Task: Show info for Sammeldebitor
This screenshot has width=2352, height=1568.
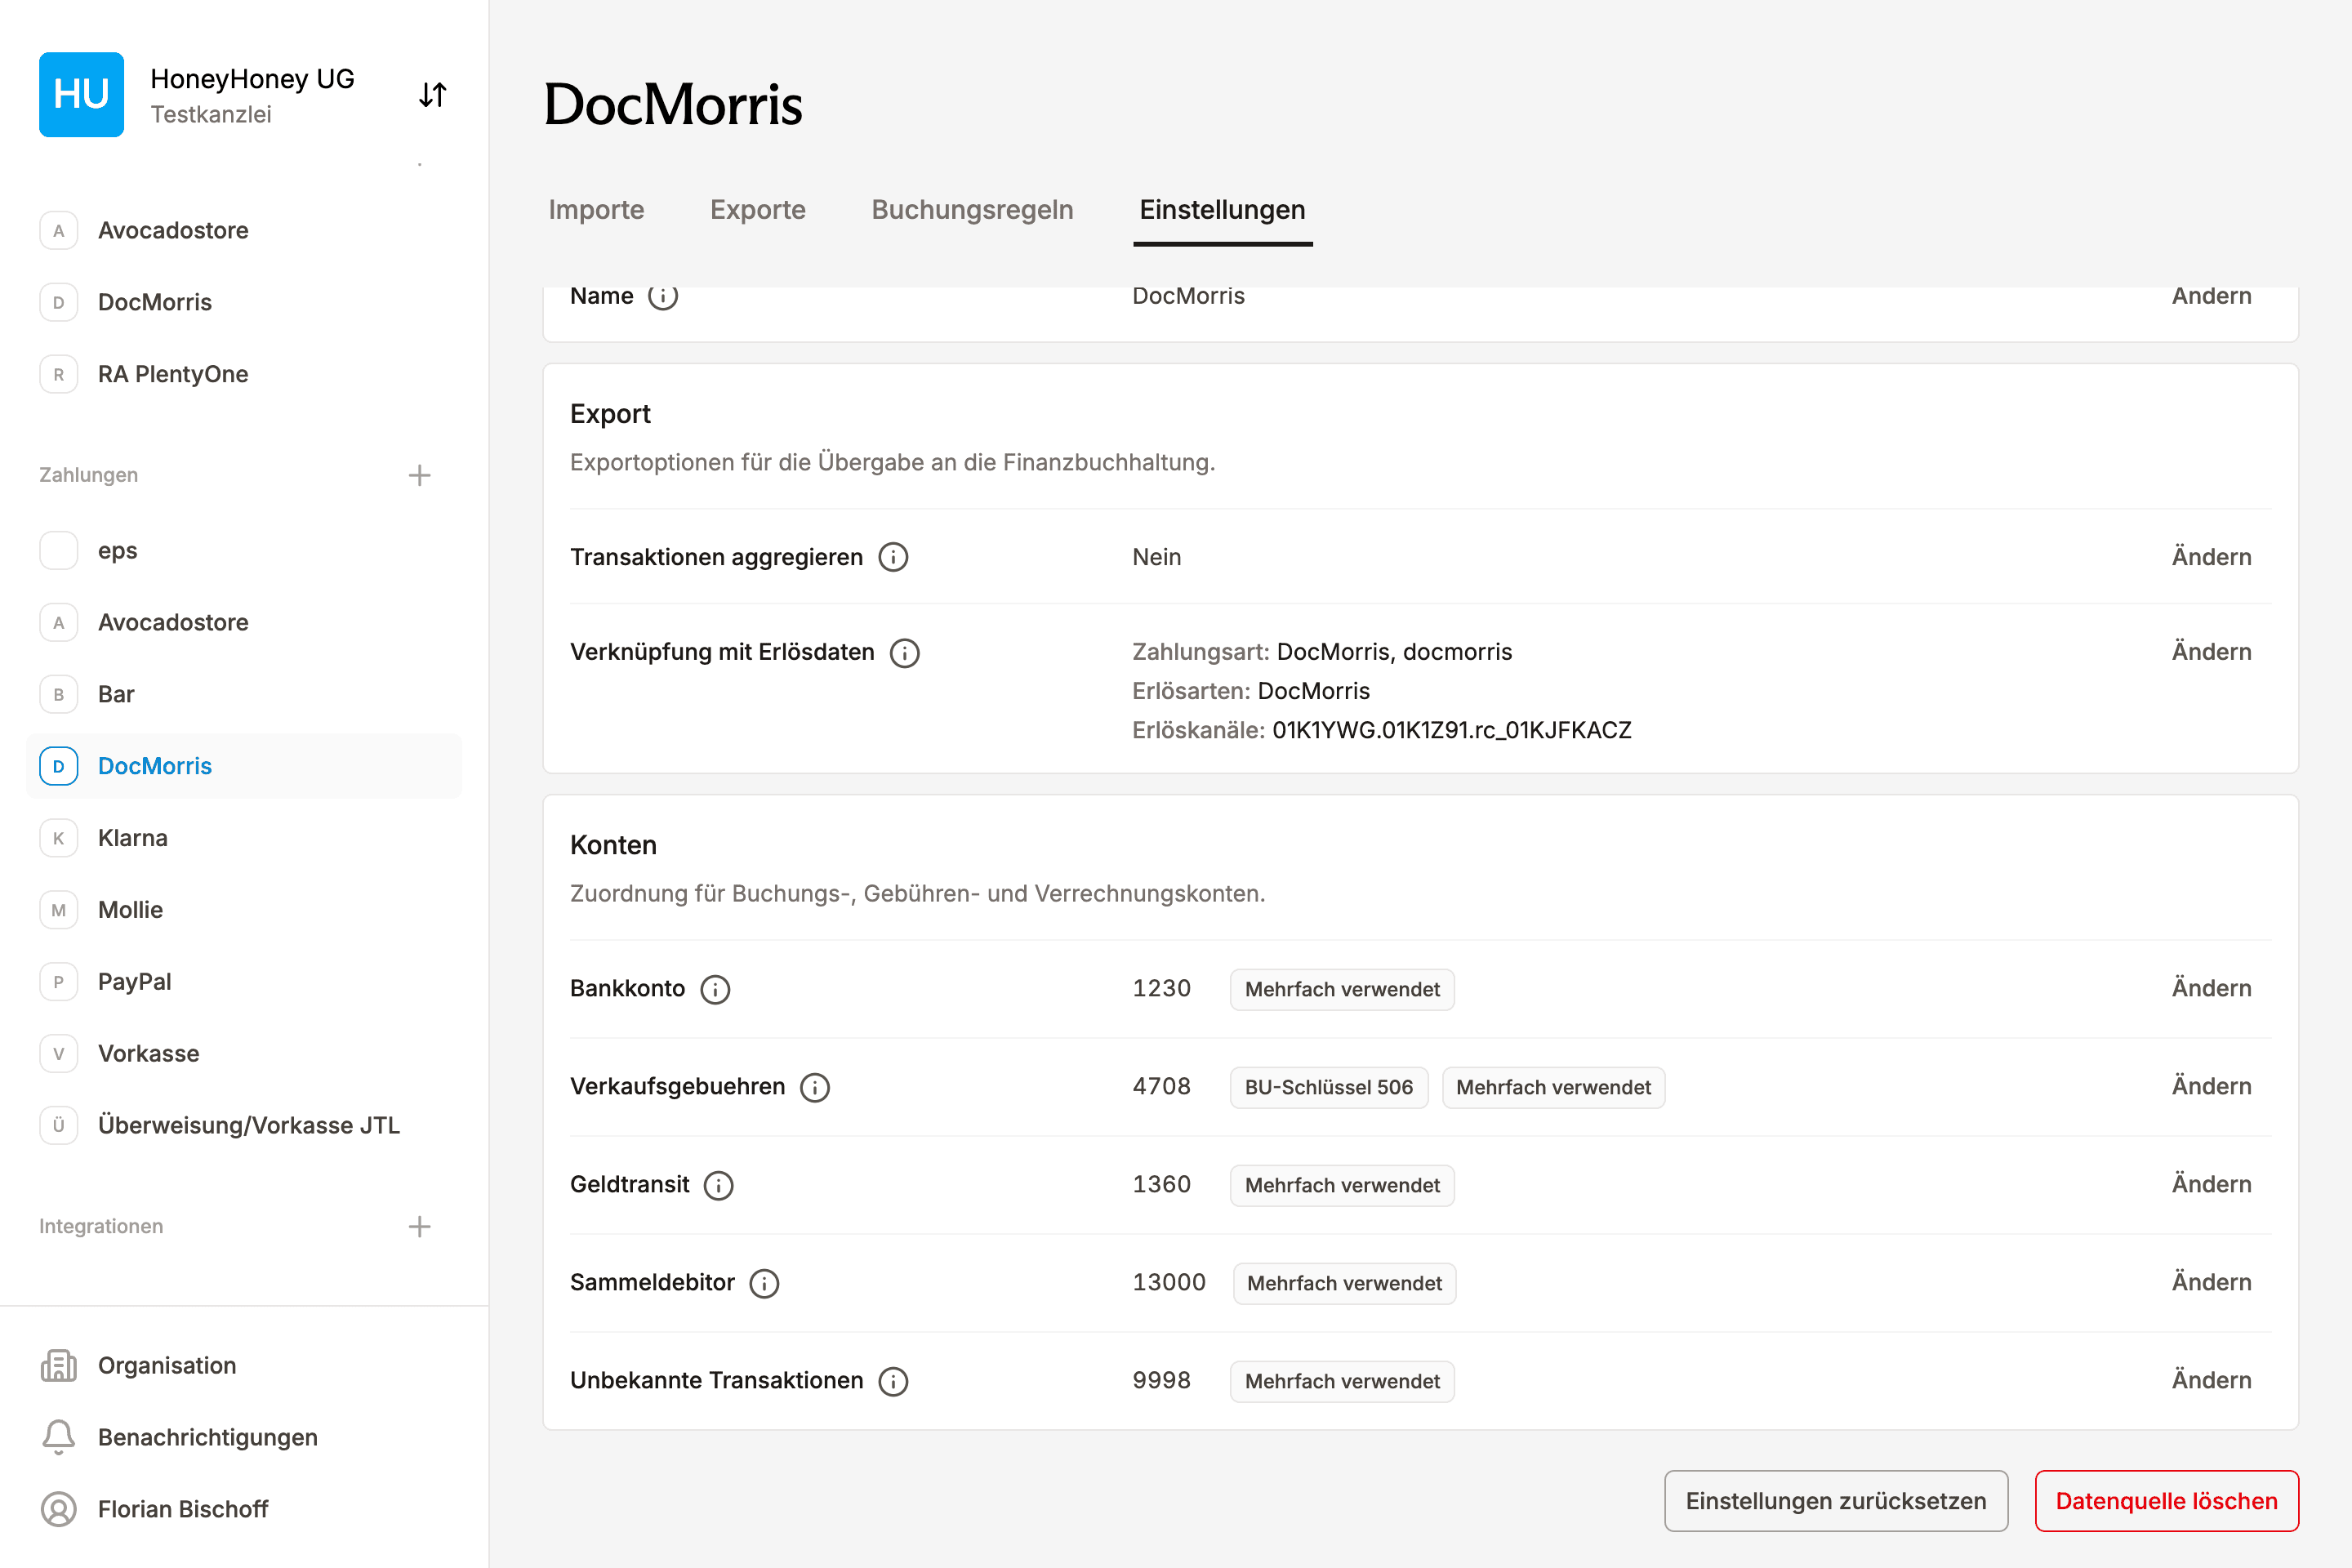Action: click(764, 1283)
